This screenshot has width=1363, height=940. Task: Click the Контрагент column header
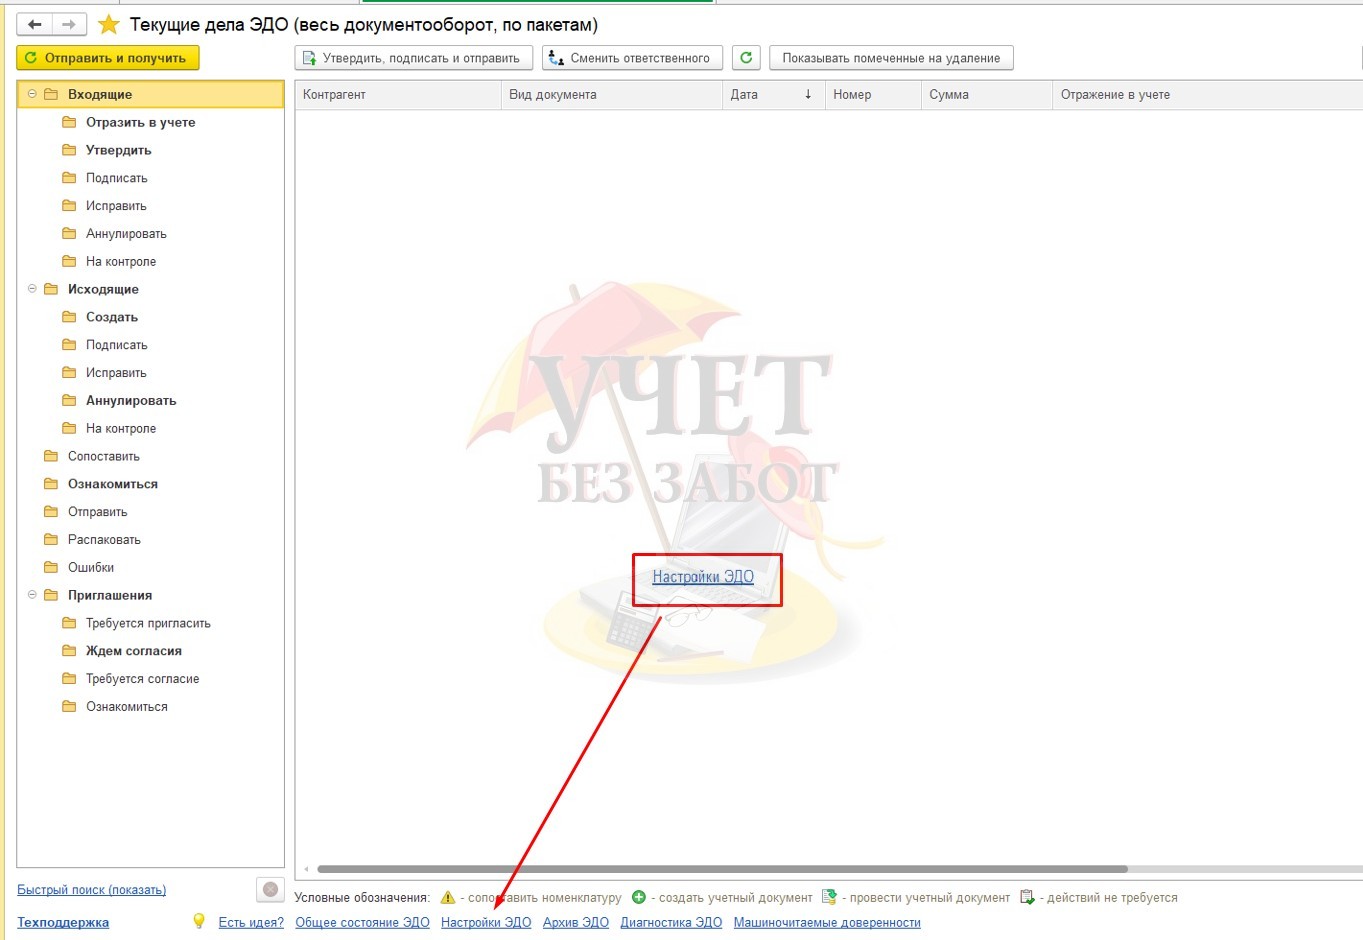click(398, 95)
